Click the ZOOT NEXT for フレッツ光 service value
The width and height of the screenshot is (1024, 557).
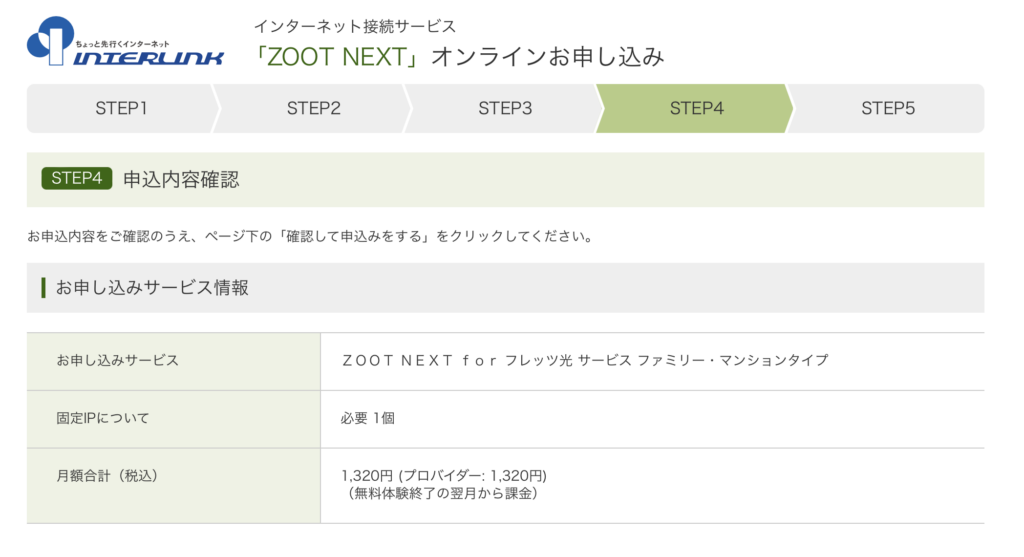(585, 360)
